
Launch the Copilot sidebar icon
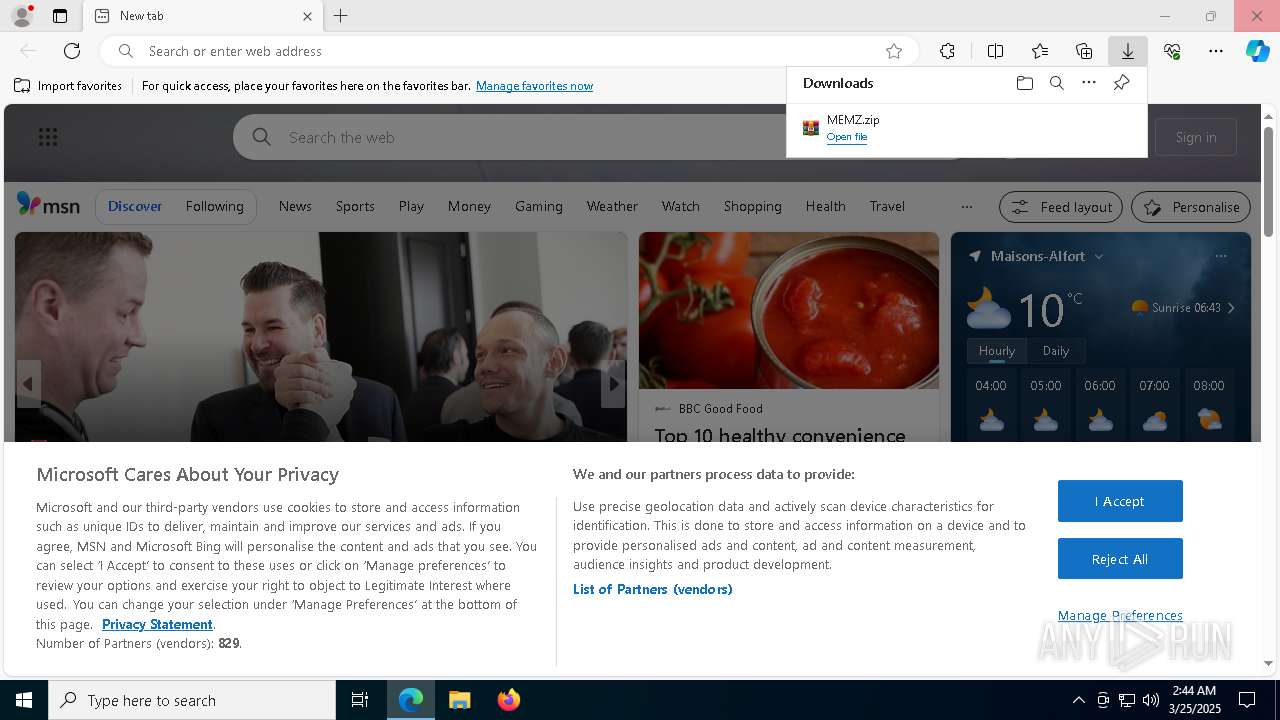pos(1258,51)
